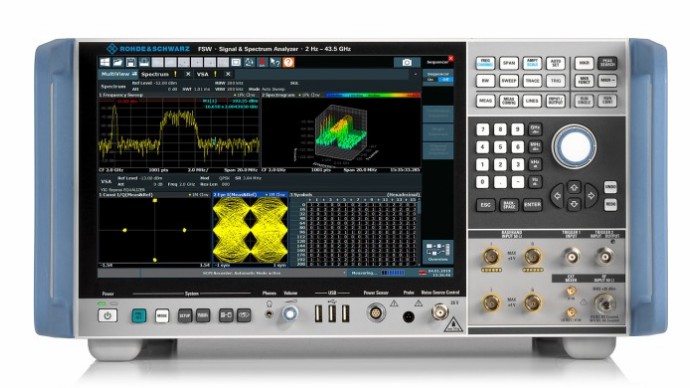The width and height of the screenshot is (690, 388).
Task: Click the volume knob
Action: coord(290,314)
